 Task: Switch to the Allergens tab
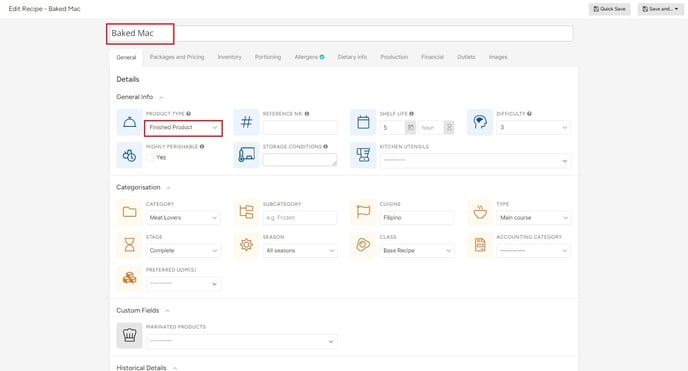[x=309, y=57]
